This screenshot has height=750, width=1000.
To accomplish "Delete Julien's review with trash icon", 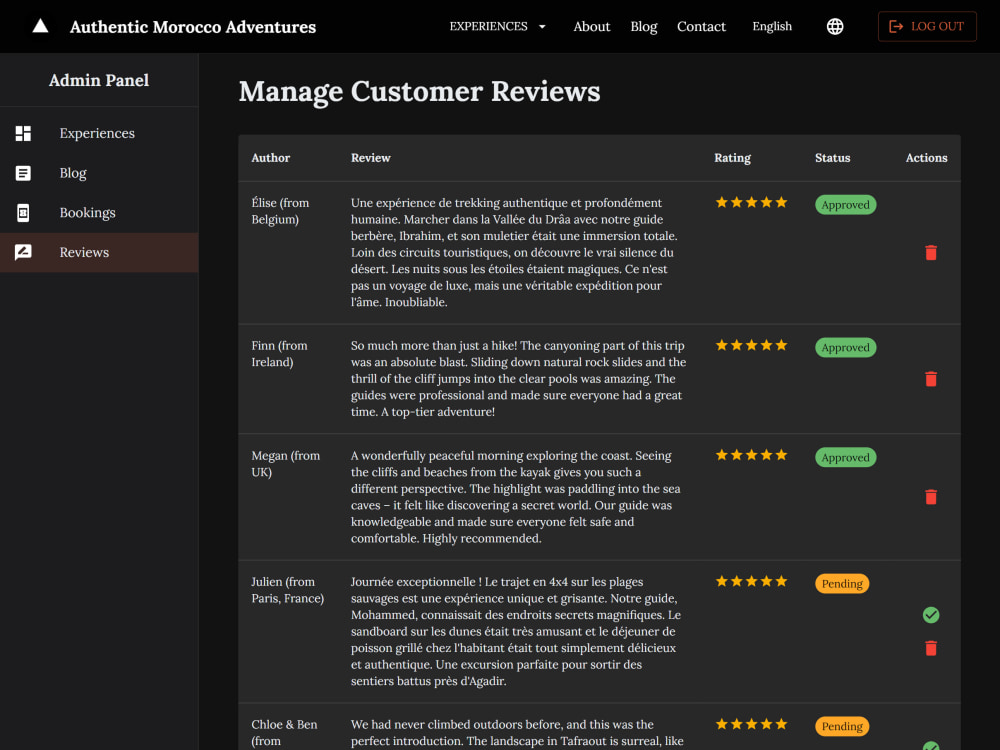I will pos(931,648).
